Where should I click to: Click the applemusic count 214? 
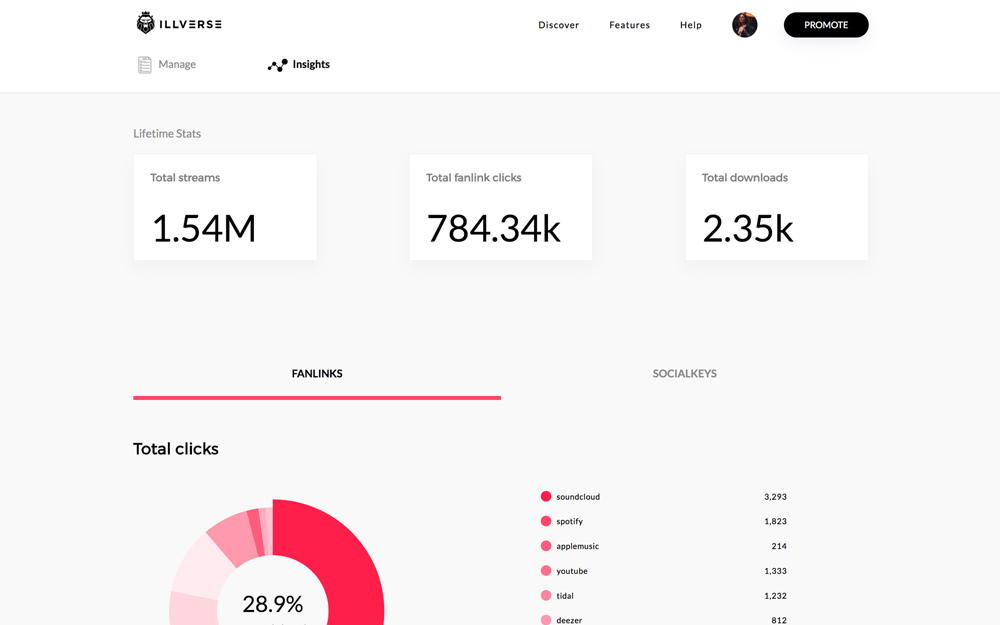pos(779,547)
